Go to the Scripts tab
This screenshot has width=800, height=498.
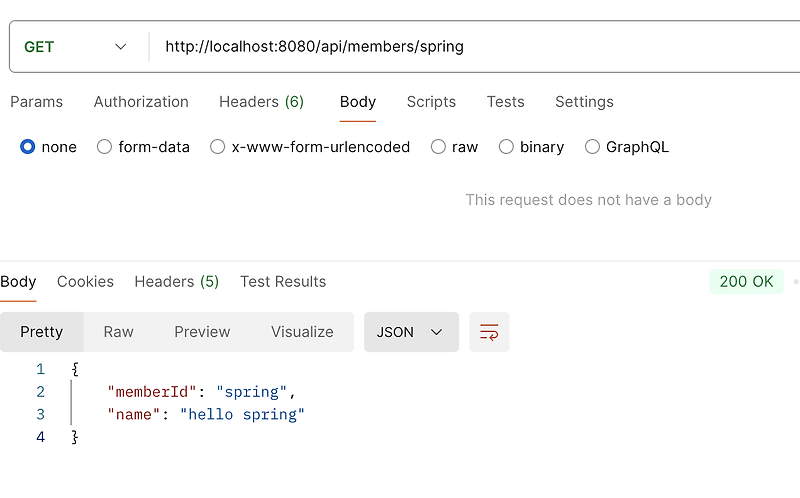click(x=431, y=102)
